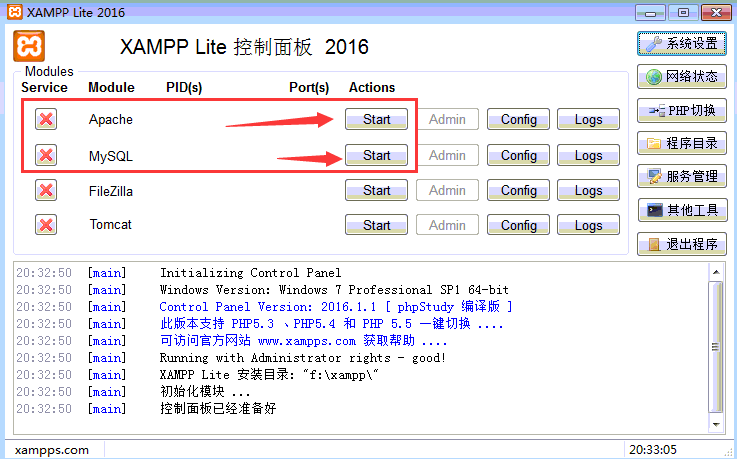Toggle the Tomcat service red X box
The image size is (737, 459).
(46, 225)
